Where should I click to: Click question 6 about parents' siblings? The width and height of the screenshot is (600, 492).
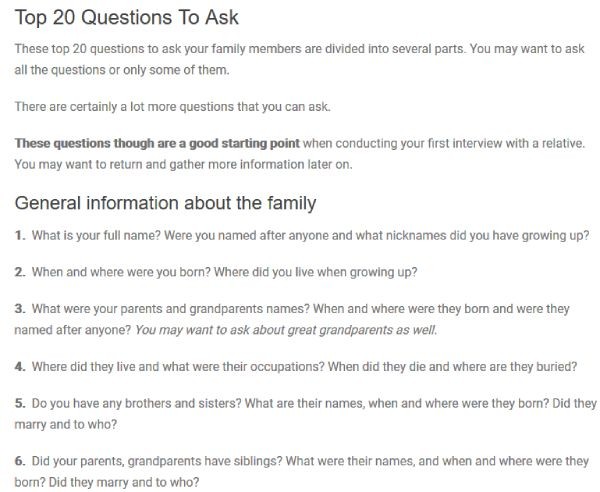pos(302,471)
